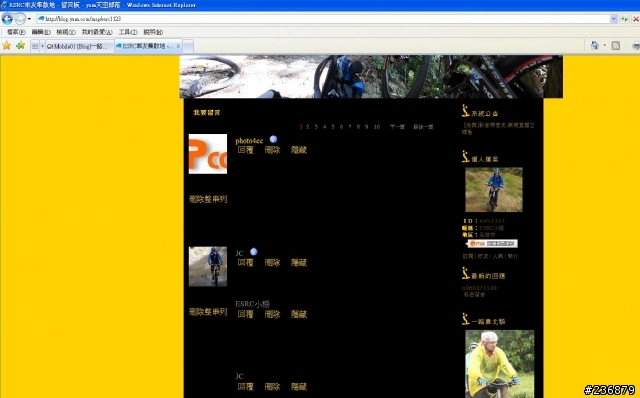Click 回覆 under the ESRC小楊 reply
The image size is (640, 398).
coord(245,314)
